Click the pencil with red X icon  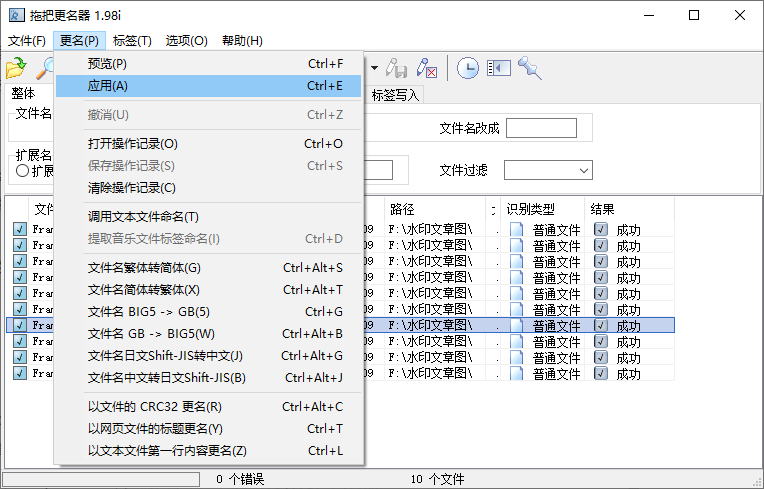pyautogui.click(x=426, y=68)
